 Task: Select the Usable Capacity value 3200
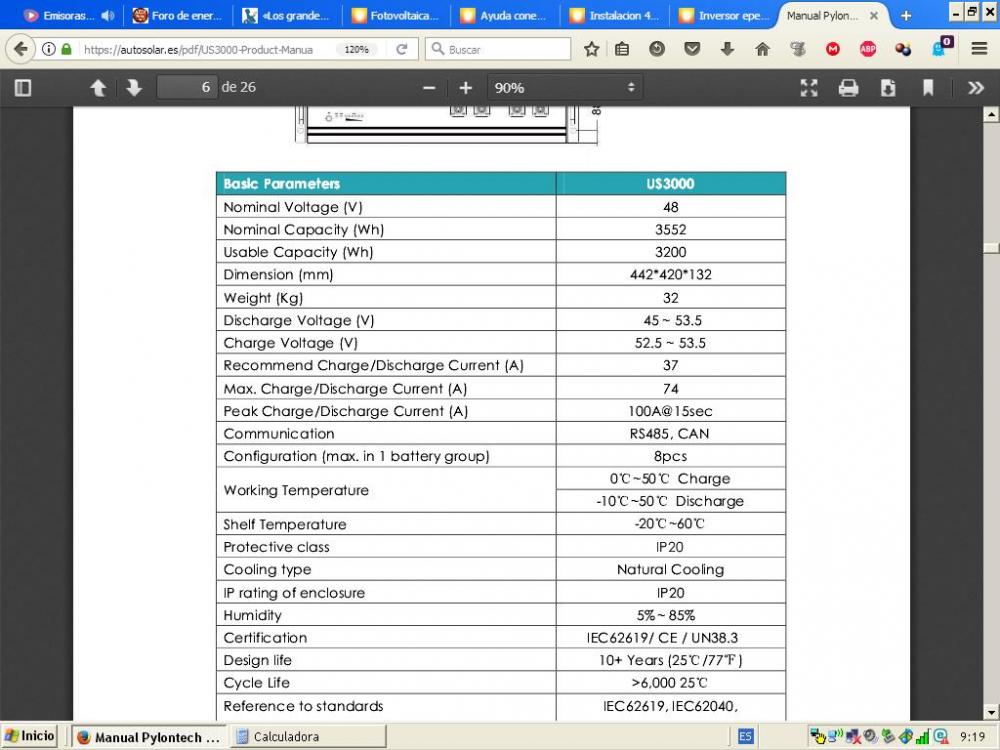pos(670,252)
